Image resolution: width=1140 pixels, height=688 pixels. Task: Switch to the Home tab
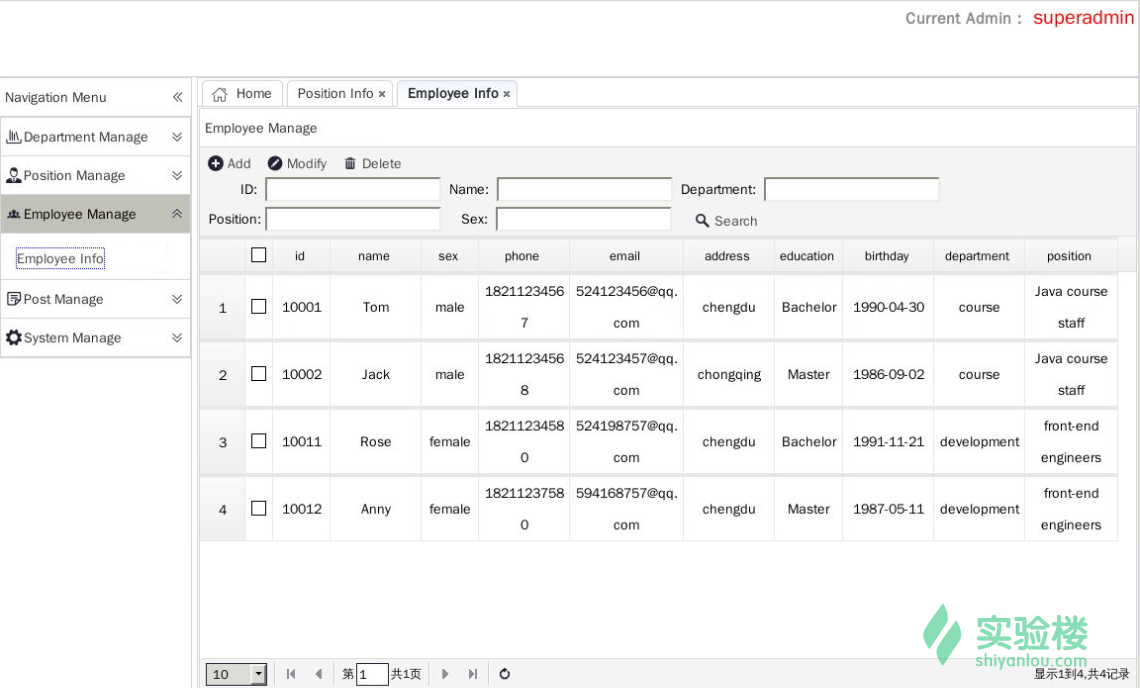coord(242,94)
